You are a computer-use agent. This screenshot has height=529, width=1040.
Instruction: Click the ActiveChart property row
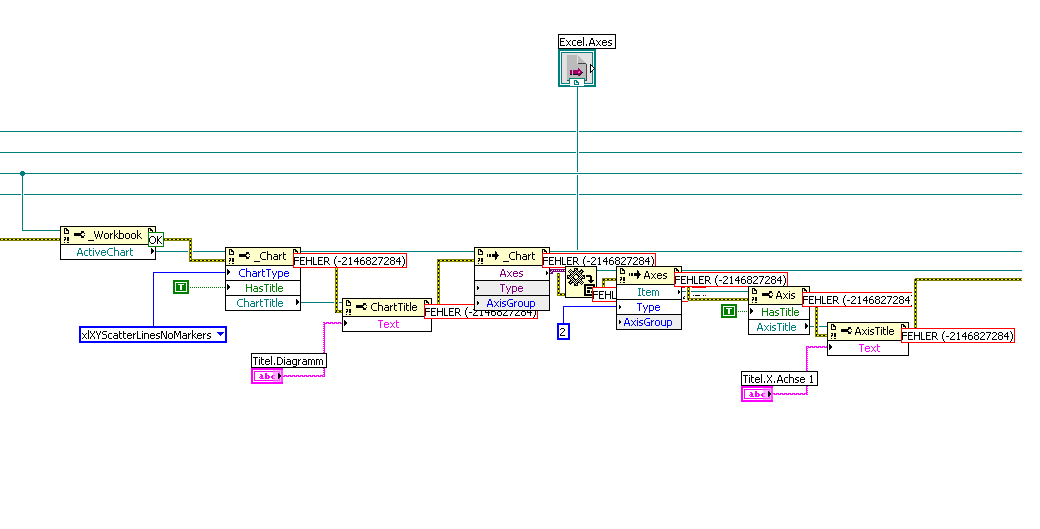coord(108,252)
